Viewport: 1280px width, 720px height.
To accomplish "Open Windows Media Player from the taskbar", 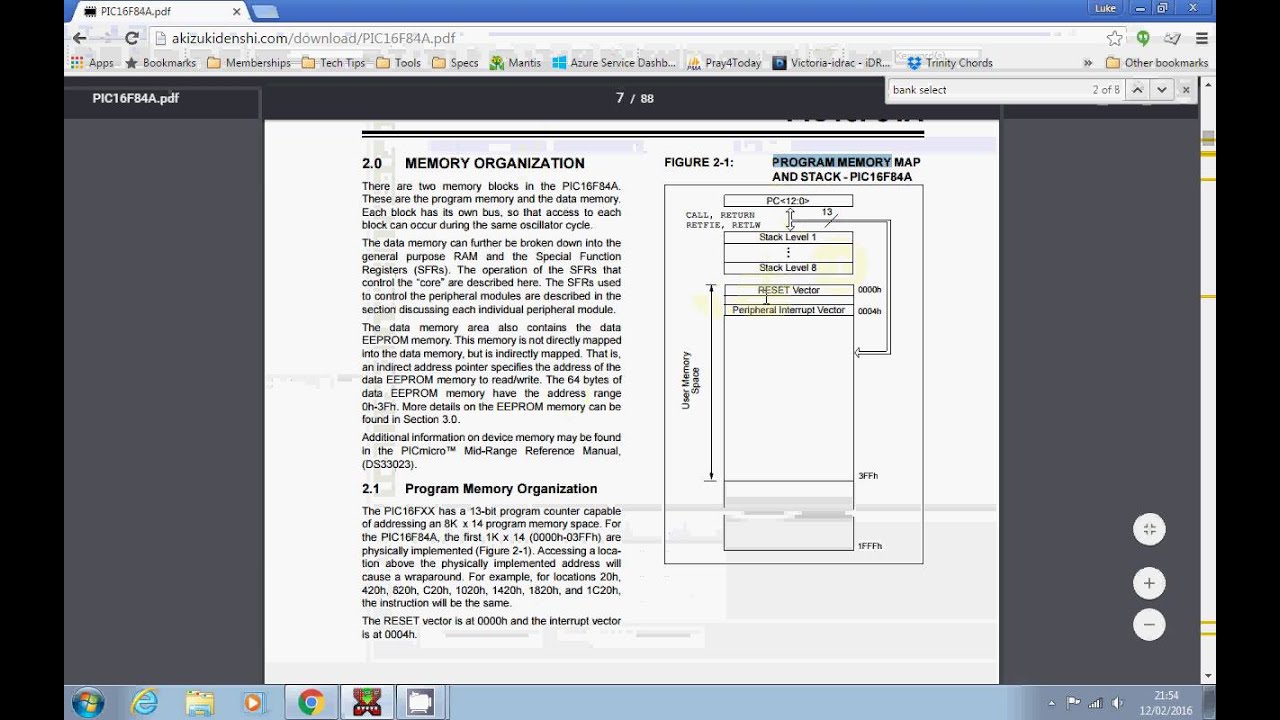I will (x=253, y=702).
